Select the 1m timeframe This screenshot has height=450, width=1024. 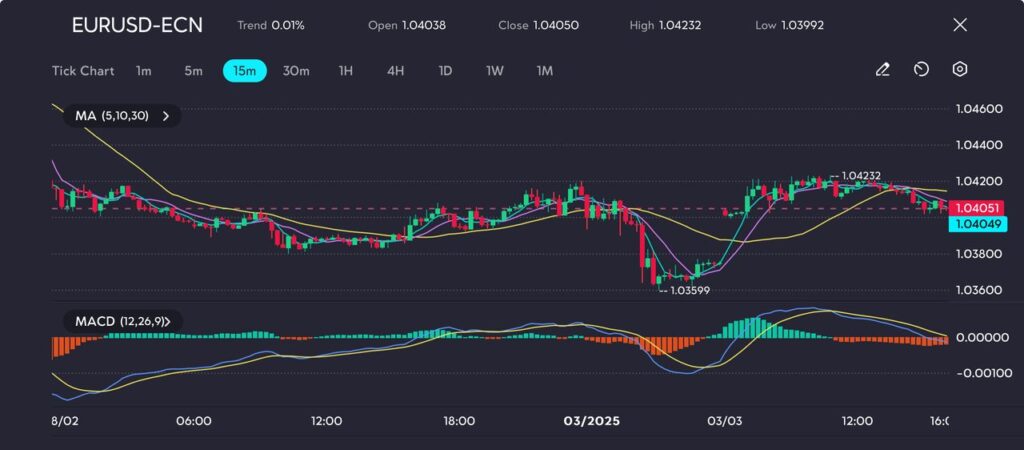[144, 71]
